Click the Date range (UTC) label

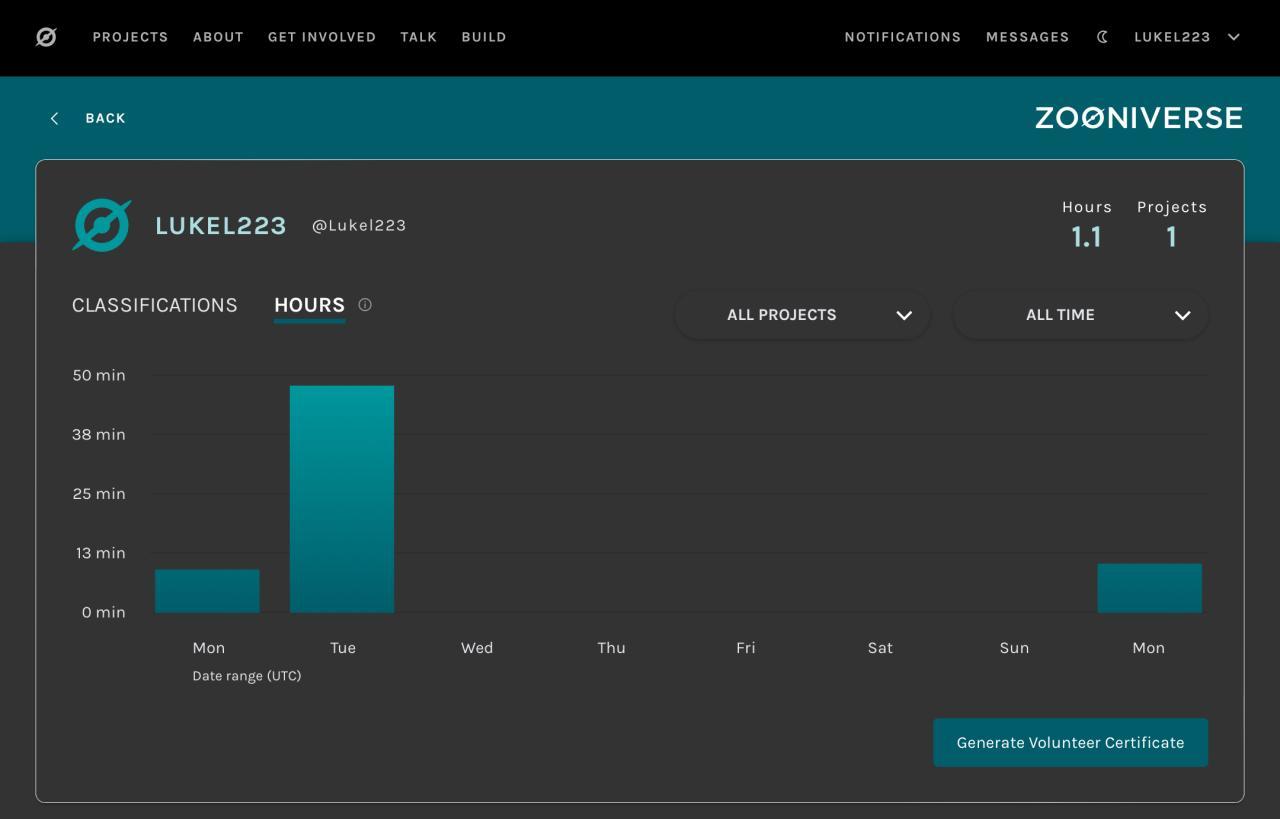pos(247,676)
